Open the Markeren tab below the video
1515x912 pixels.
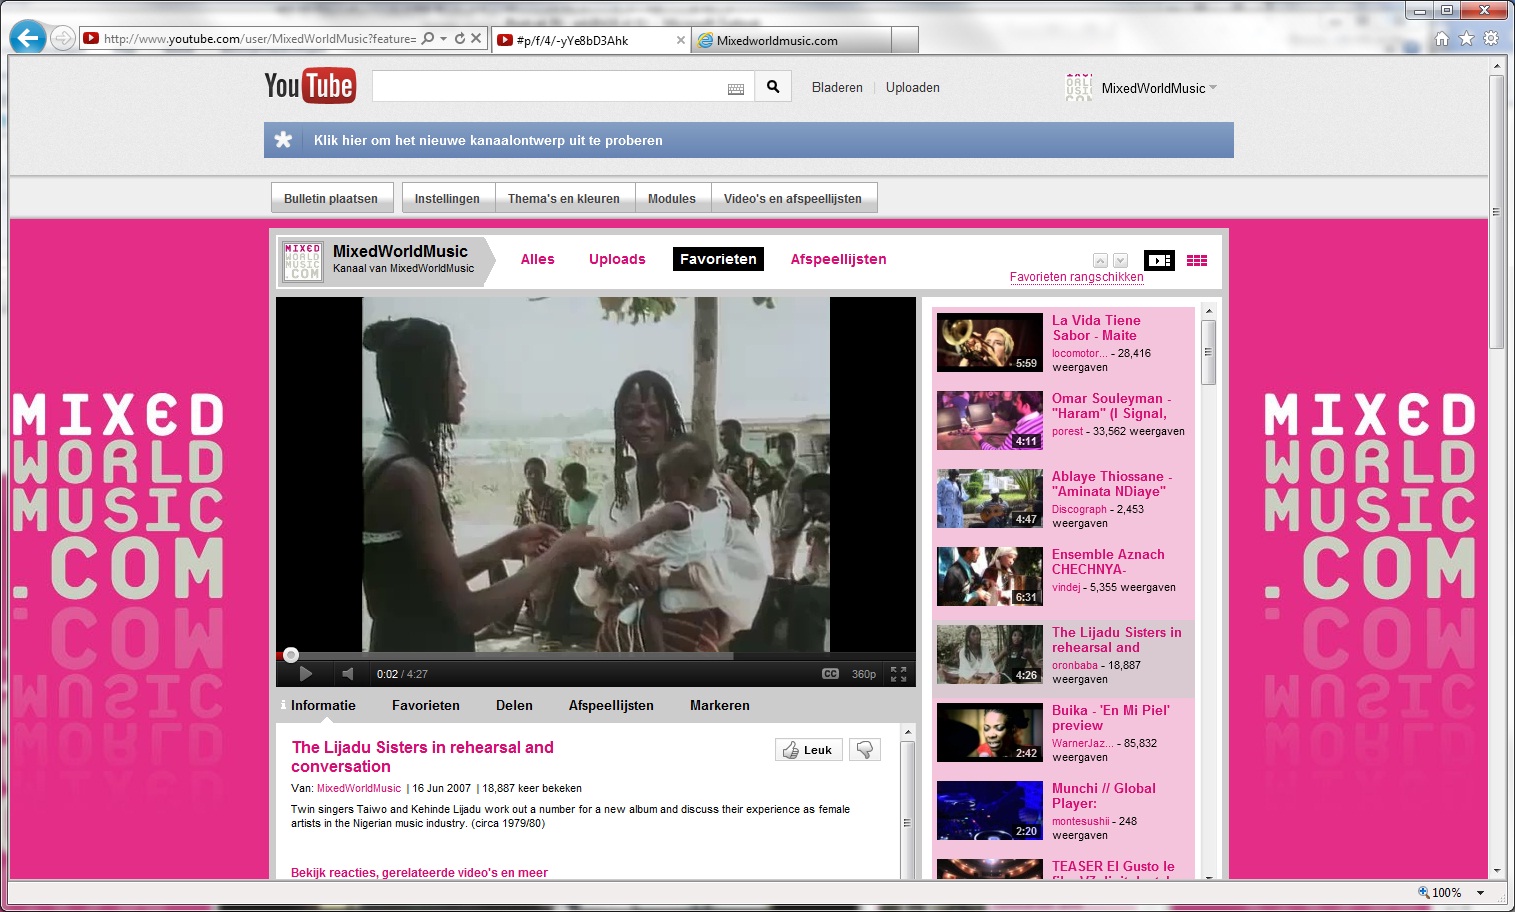coord(719,705)
